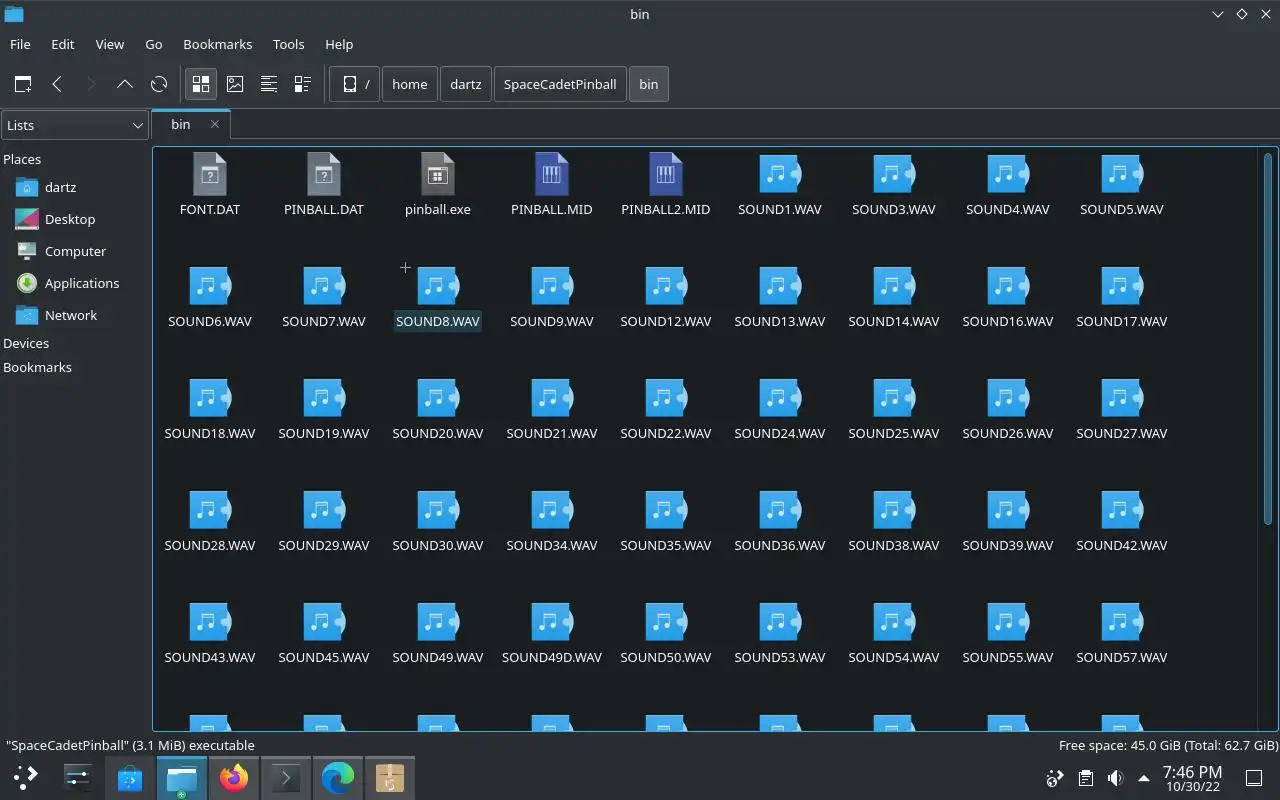
Task: Select the SOUND1.WAV audio icon
Action: point(780,174)
